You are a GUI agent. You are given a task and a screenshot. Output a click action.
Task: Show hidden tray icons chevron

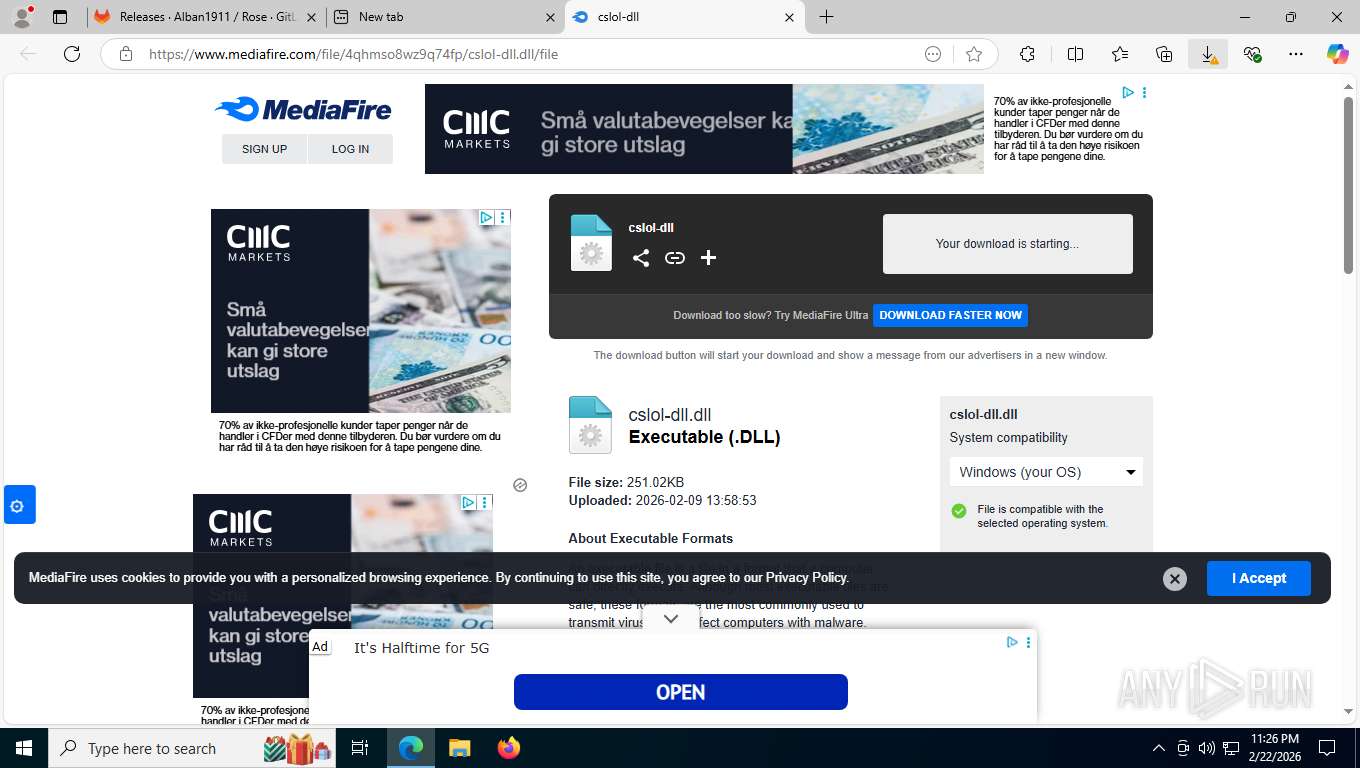[x=1159, y=748]
